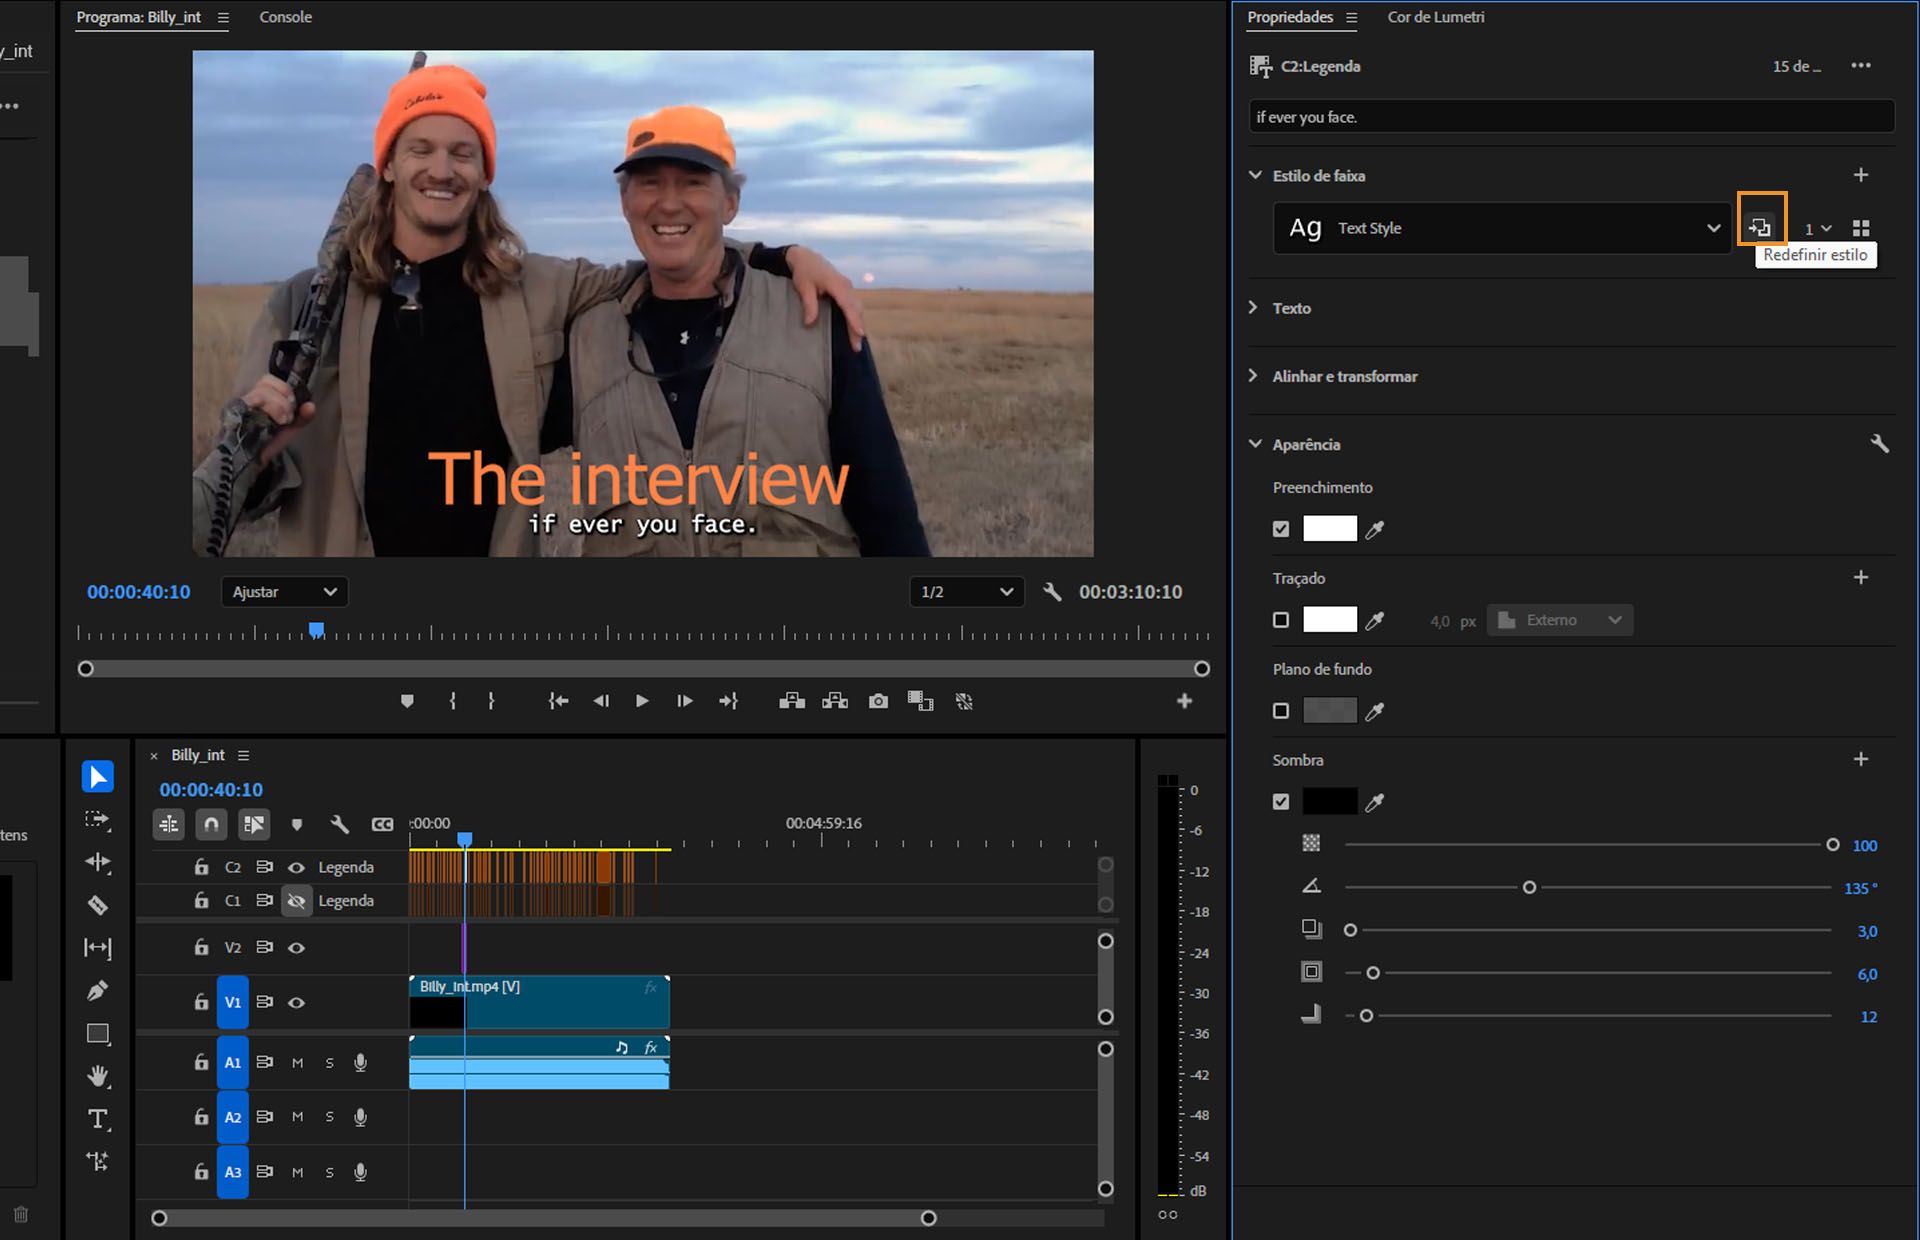Toggle visibility of C1 Legenda track
This screenshot has height=1240, width=1920.
297,901
